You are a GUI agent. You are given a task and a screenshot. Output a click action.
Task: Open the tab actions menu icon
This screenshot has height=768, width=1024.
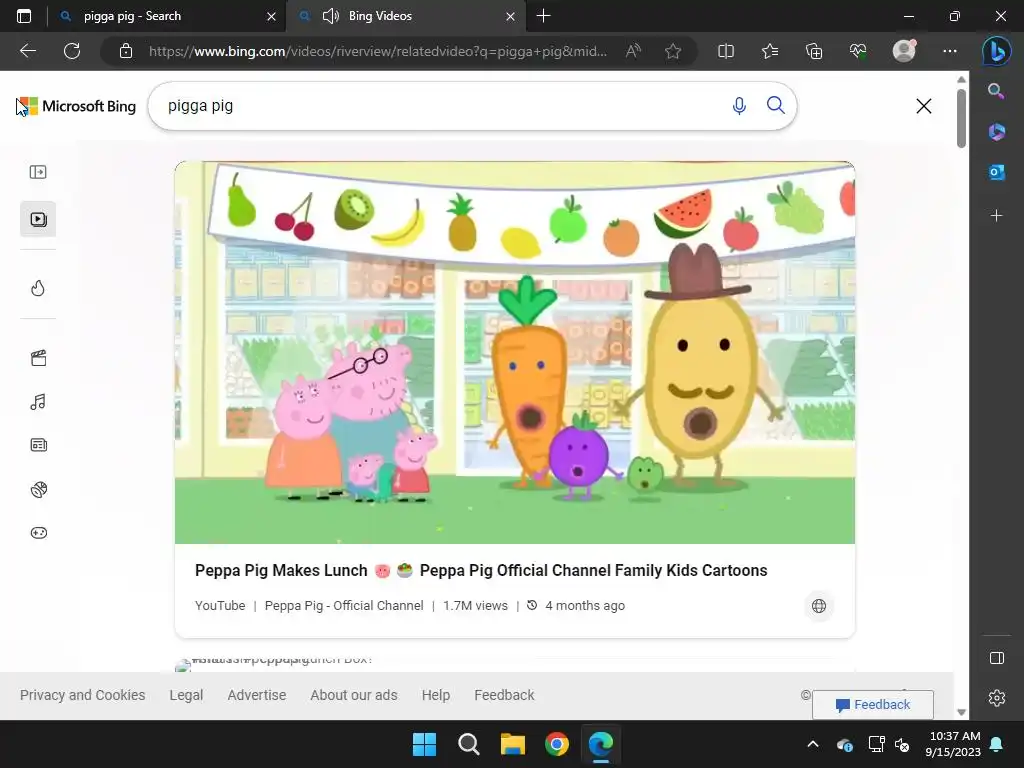(24, 16)
